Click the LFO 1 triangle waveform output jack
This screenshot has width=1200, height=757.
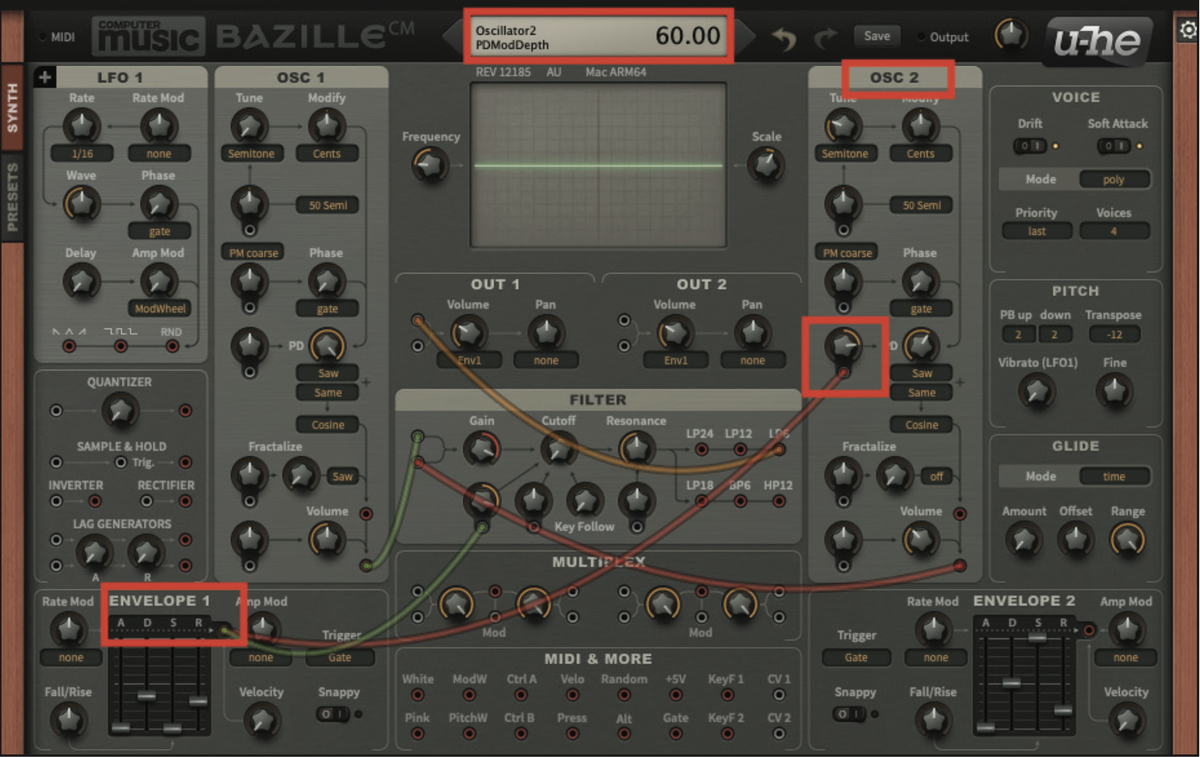coord(69,346)
